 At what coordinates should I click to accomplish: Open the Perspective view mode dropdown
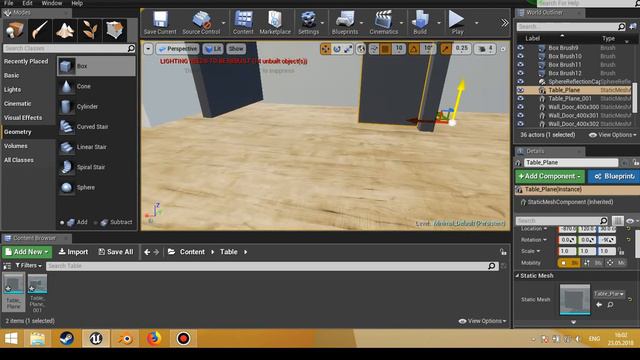[178, 49]
